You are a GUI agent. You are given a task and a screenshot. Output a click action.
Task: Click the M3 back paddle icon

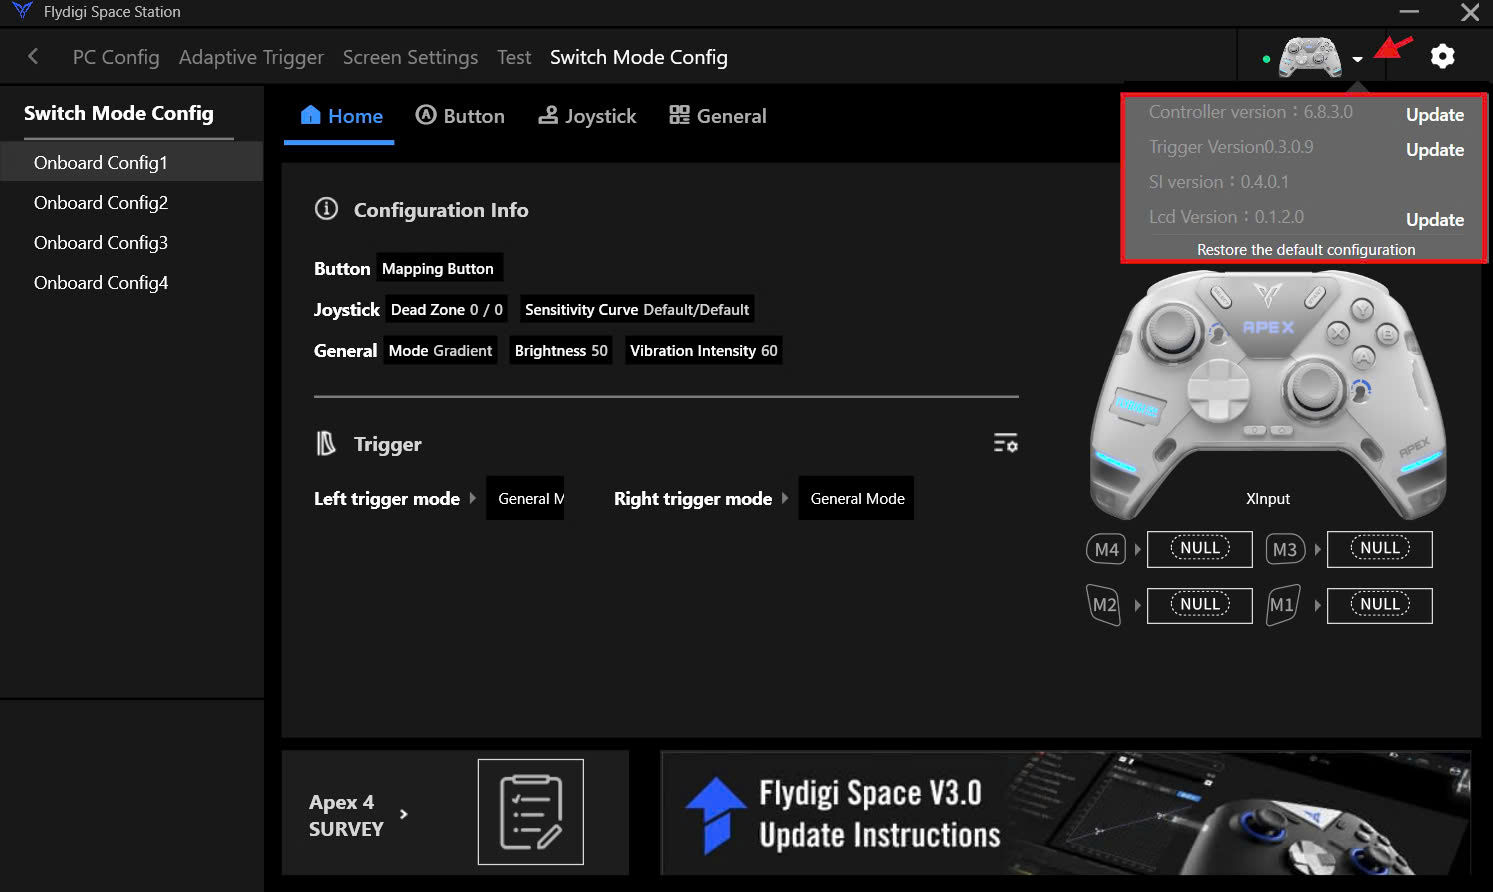pos(1285,549)
